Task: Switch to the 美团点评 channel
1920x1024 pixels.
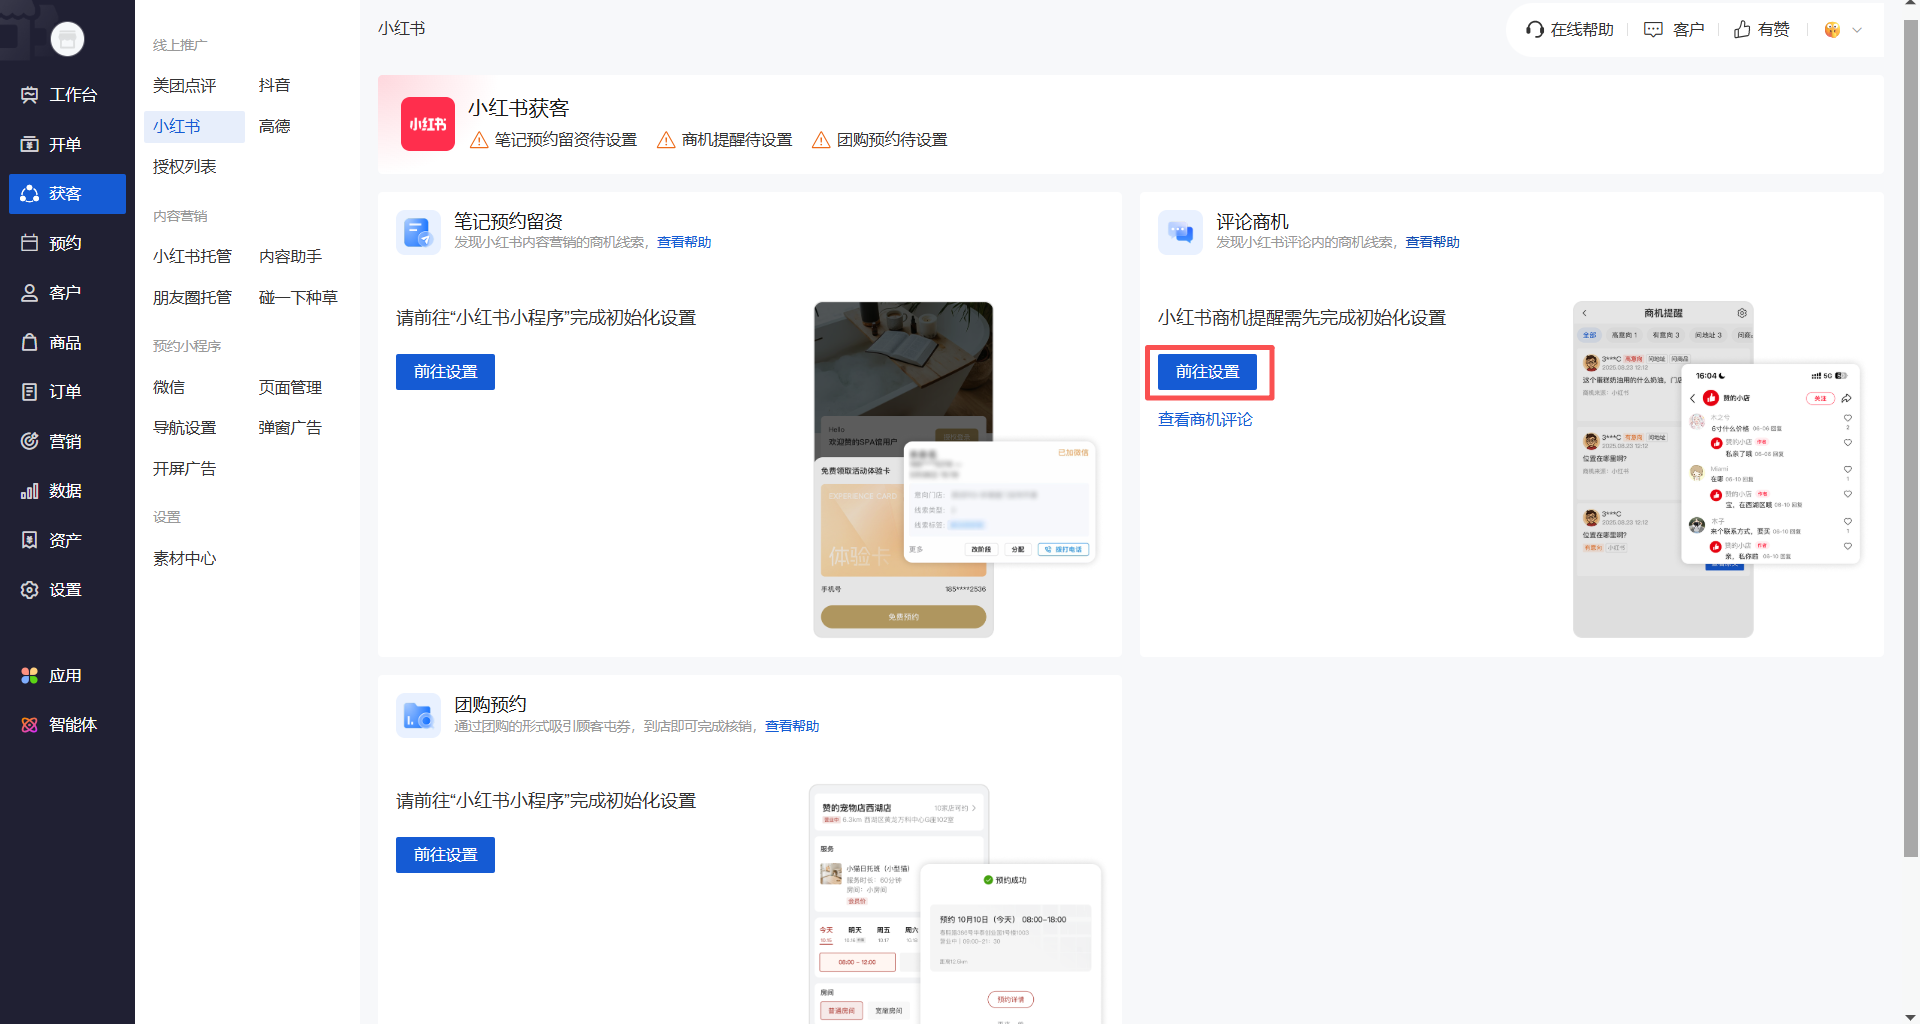Action: click(184, 85)
